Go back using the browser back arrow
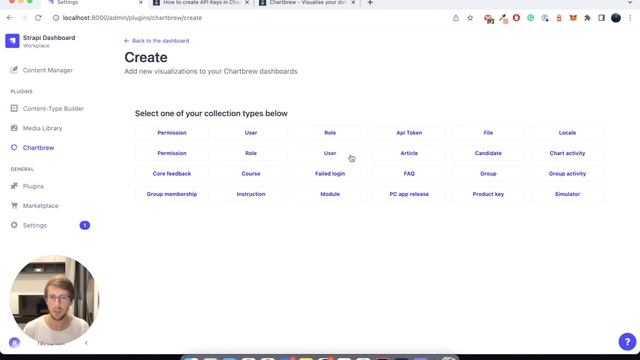Image resolution: width=640 pixels, height=360 pixels. click(10, 18)
